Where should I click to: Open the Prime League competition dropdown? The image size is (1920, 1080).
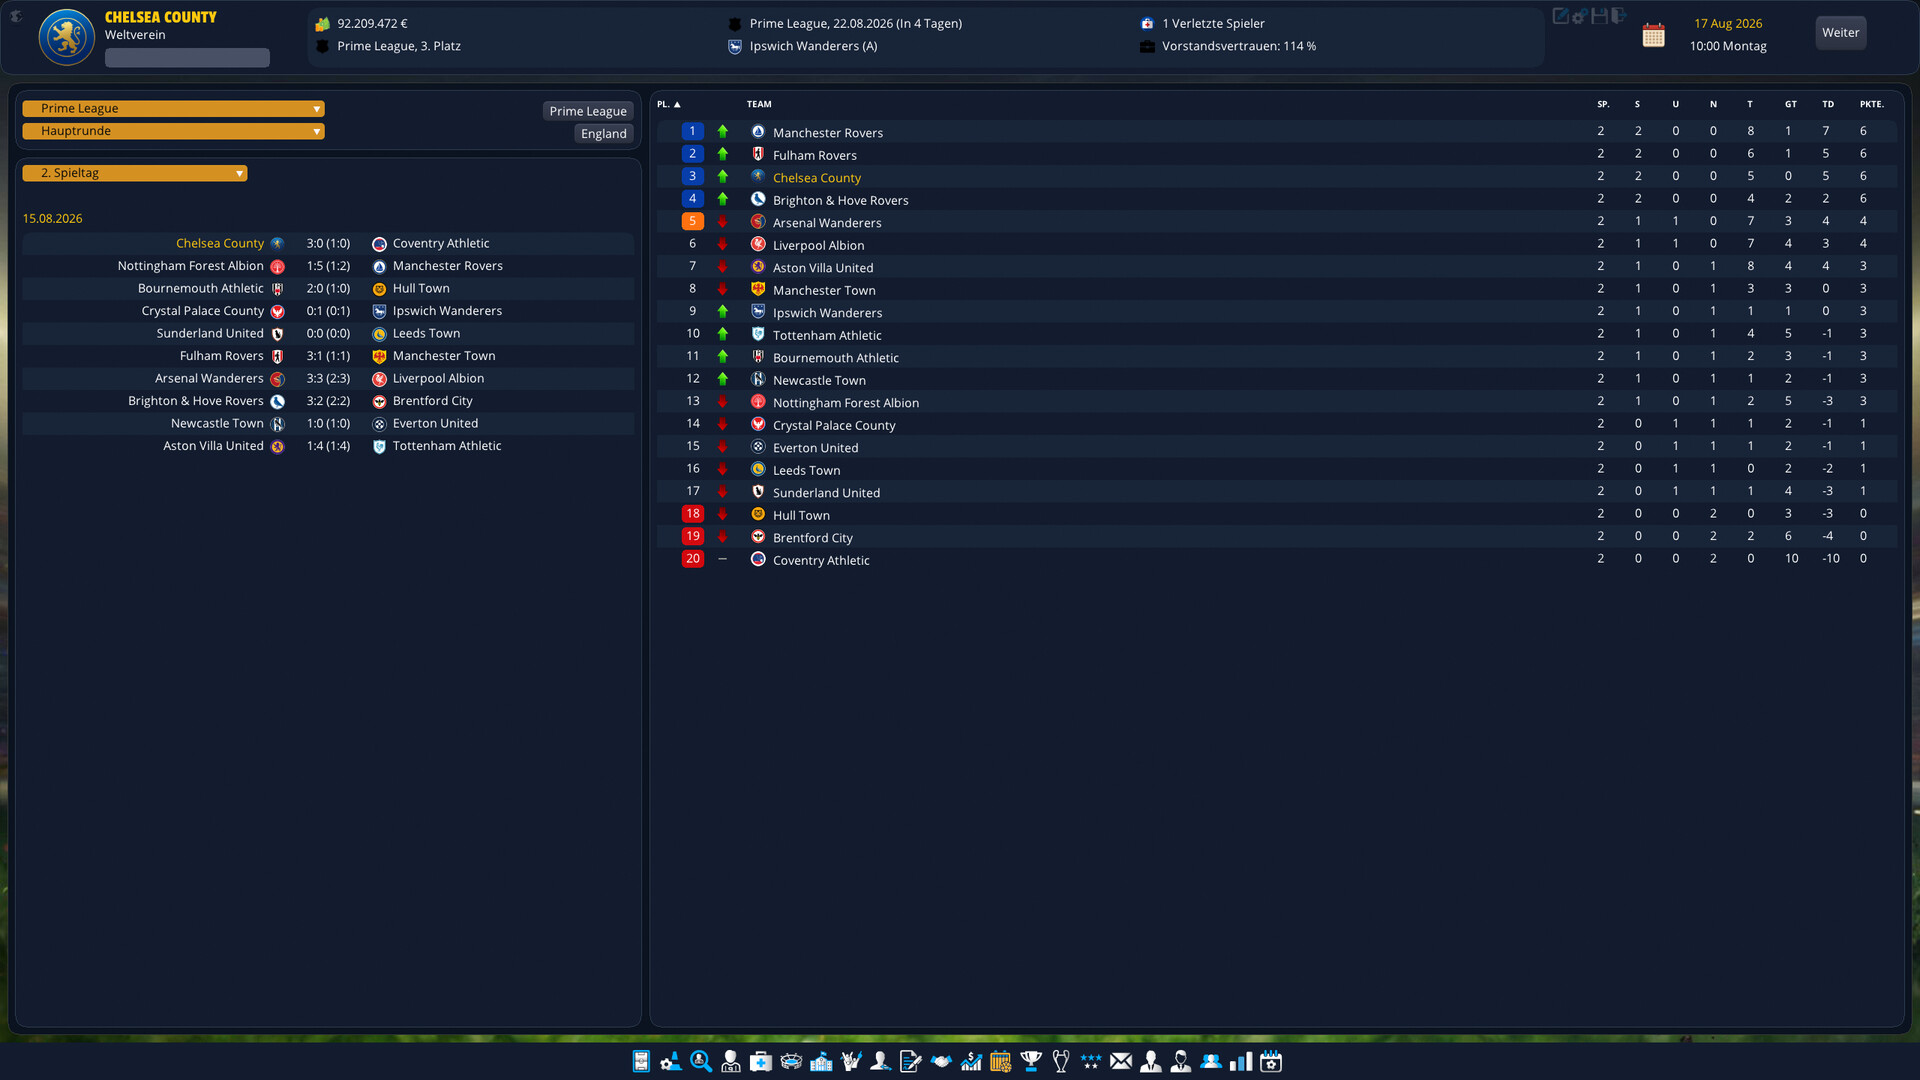tap(173, 109)
